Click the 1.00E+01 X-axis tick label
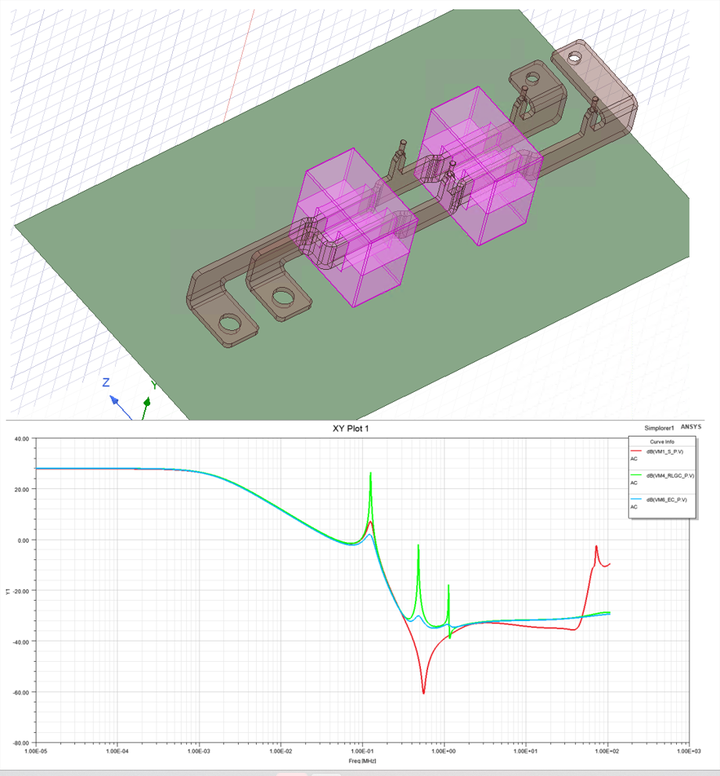720x776 pixels. point(526,751)
